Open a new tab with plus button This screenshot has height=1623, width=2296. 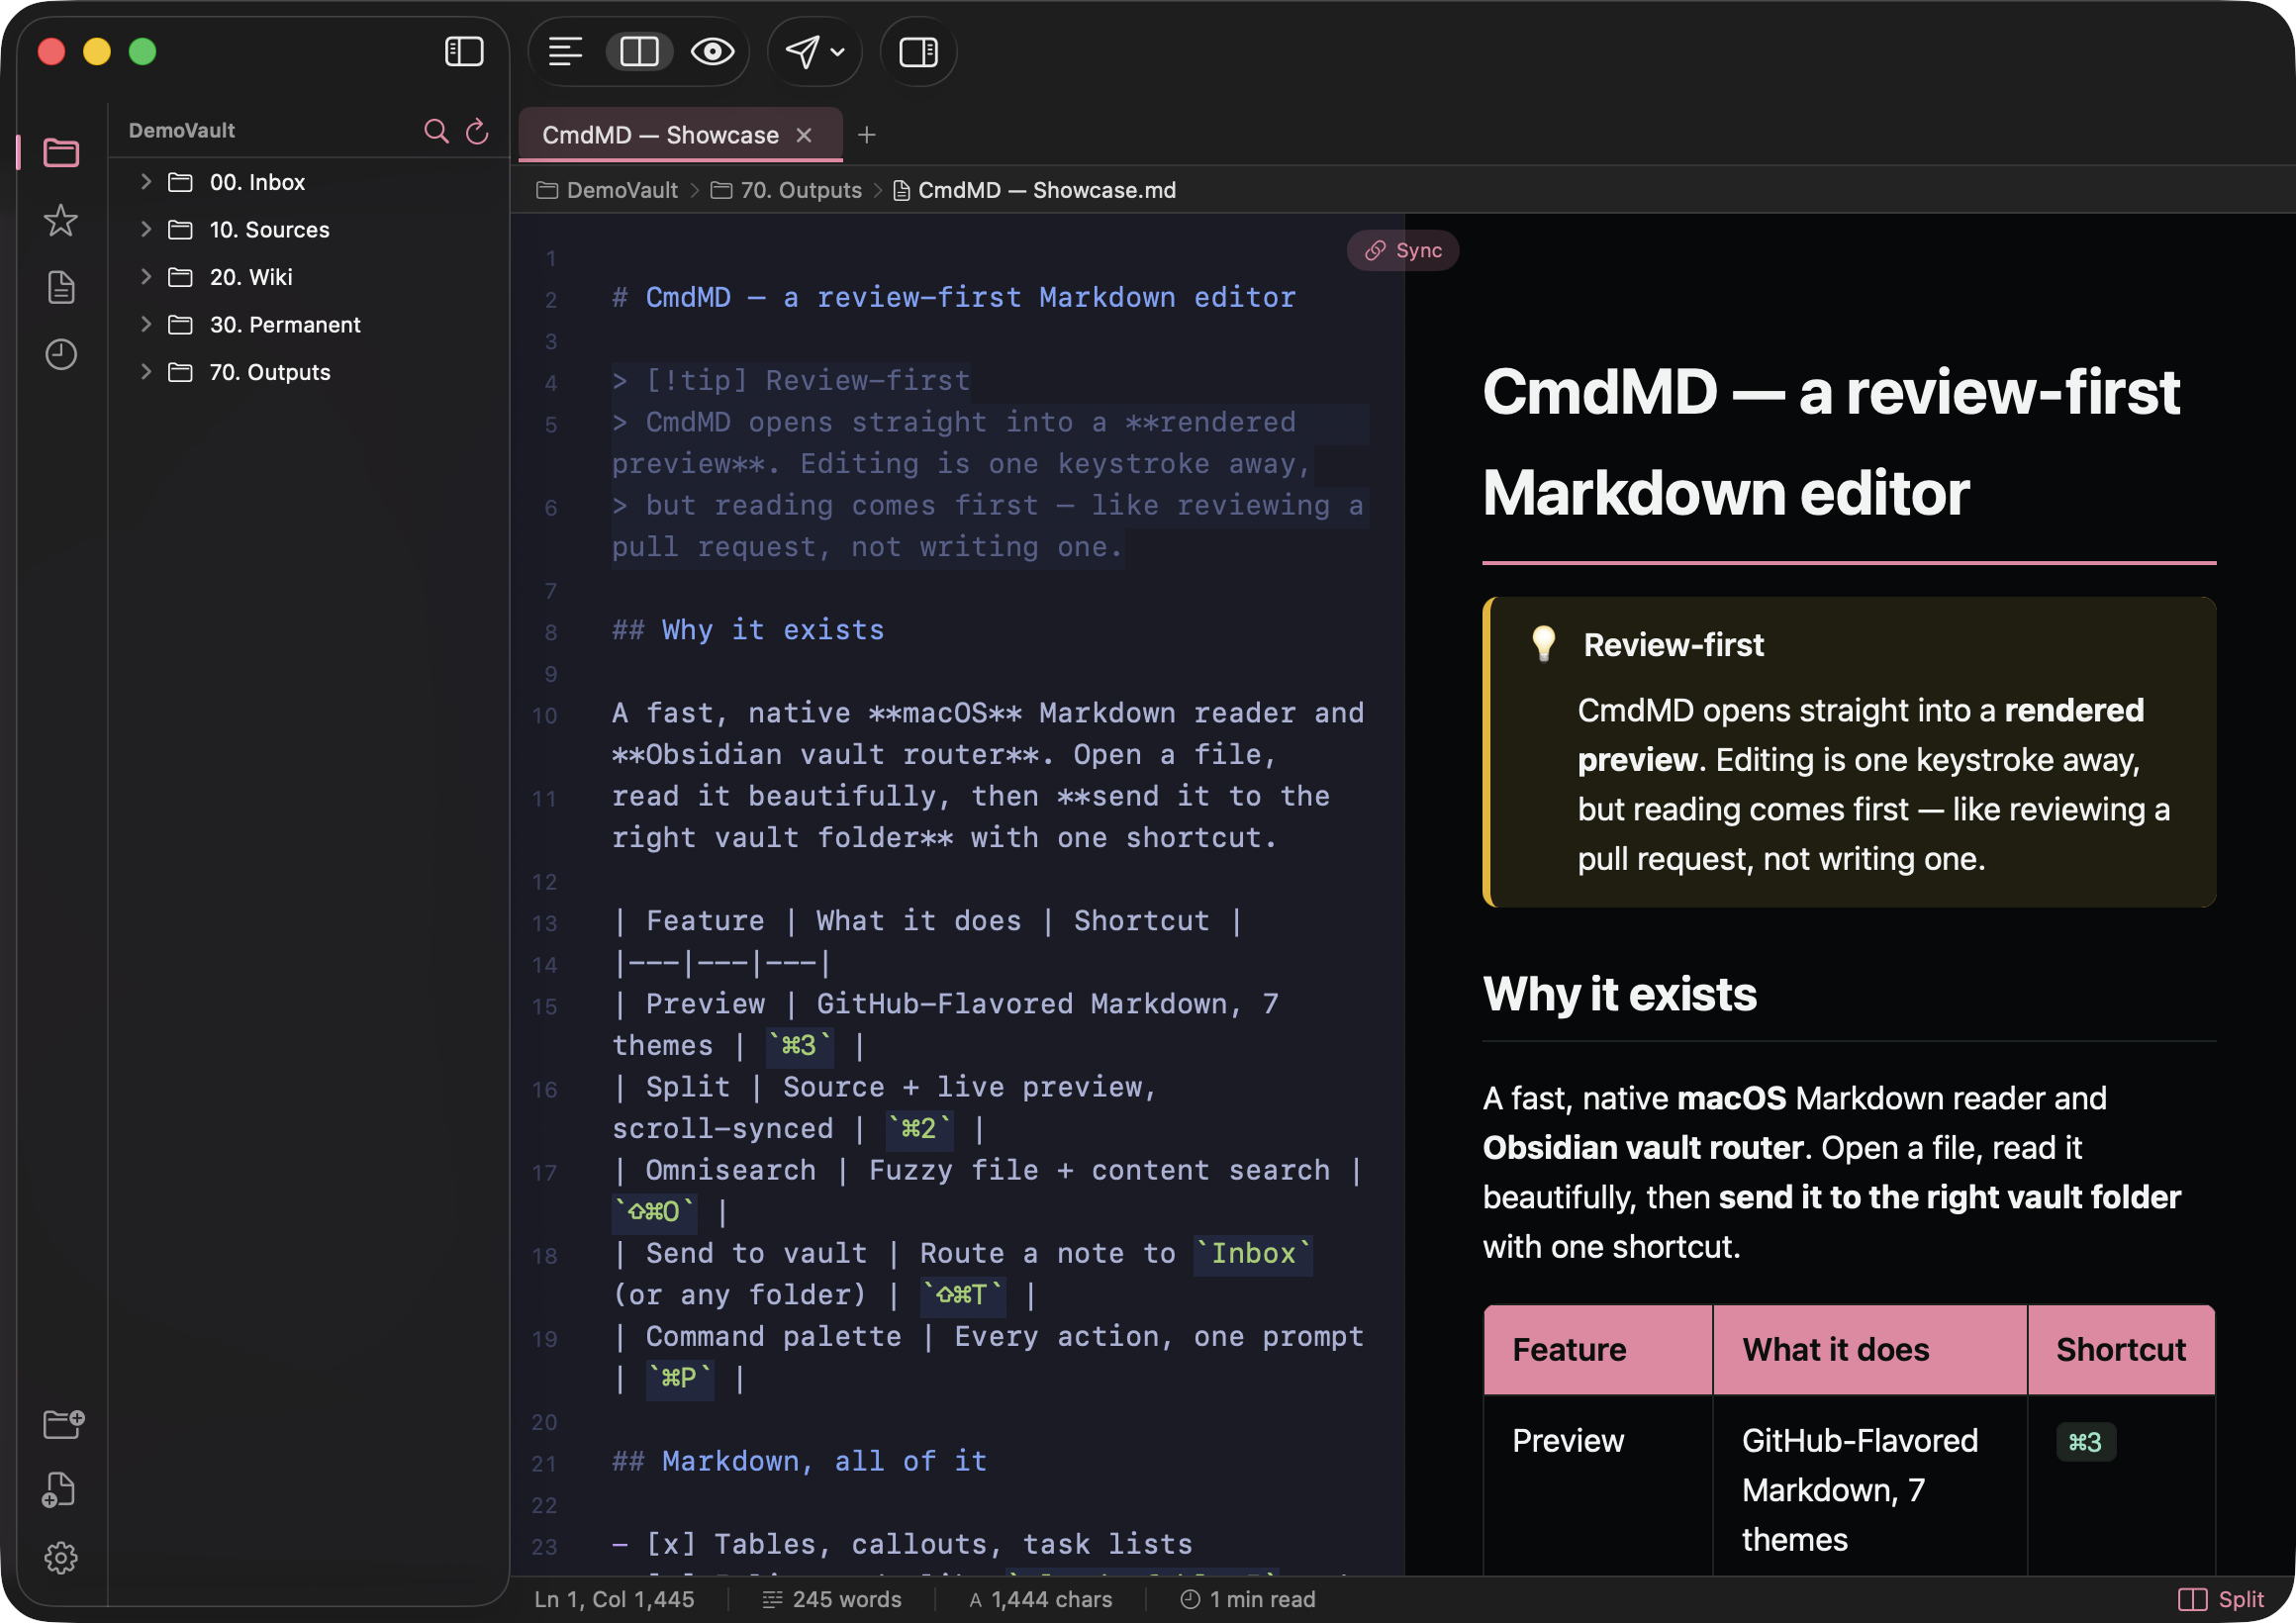click(x=867, y=135)
